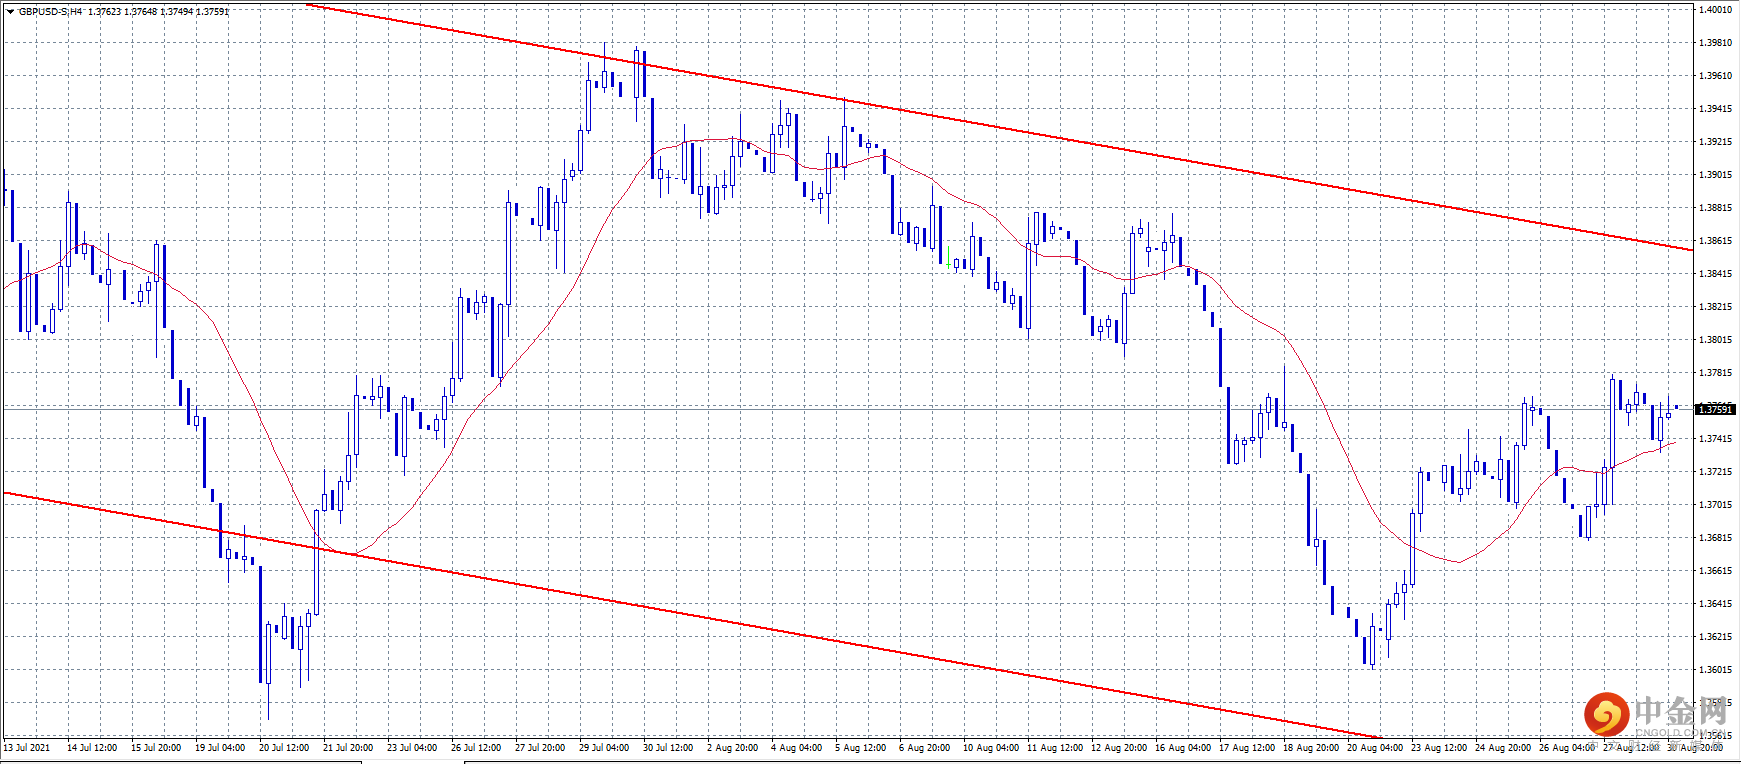Click the 13 Jul 2021 date label
The height and width of the screenshot is (764, 1741).
27,747
